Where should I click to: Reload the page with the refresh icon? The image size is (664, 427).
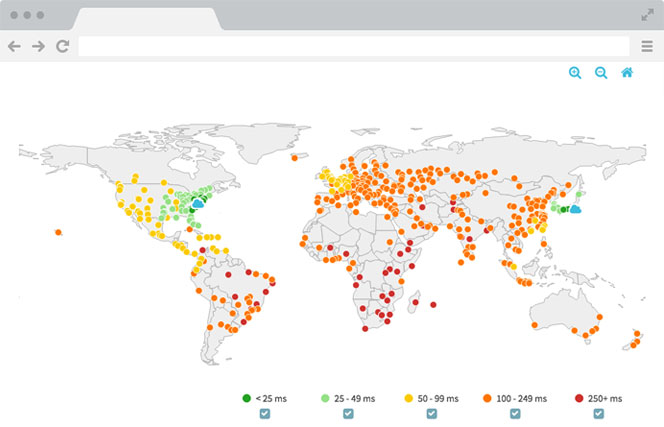point(62,46)
